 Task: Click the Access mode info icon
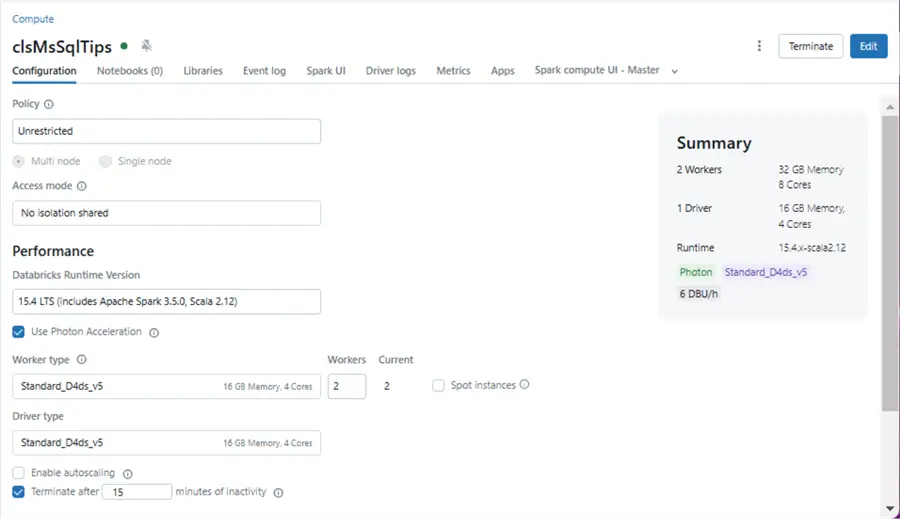click(x=82, y=186)
